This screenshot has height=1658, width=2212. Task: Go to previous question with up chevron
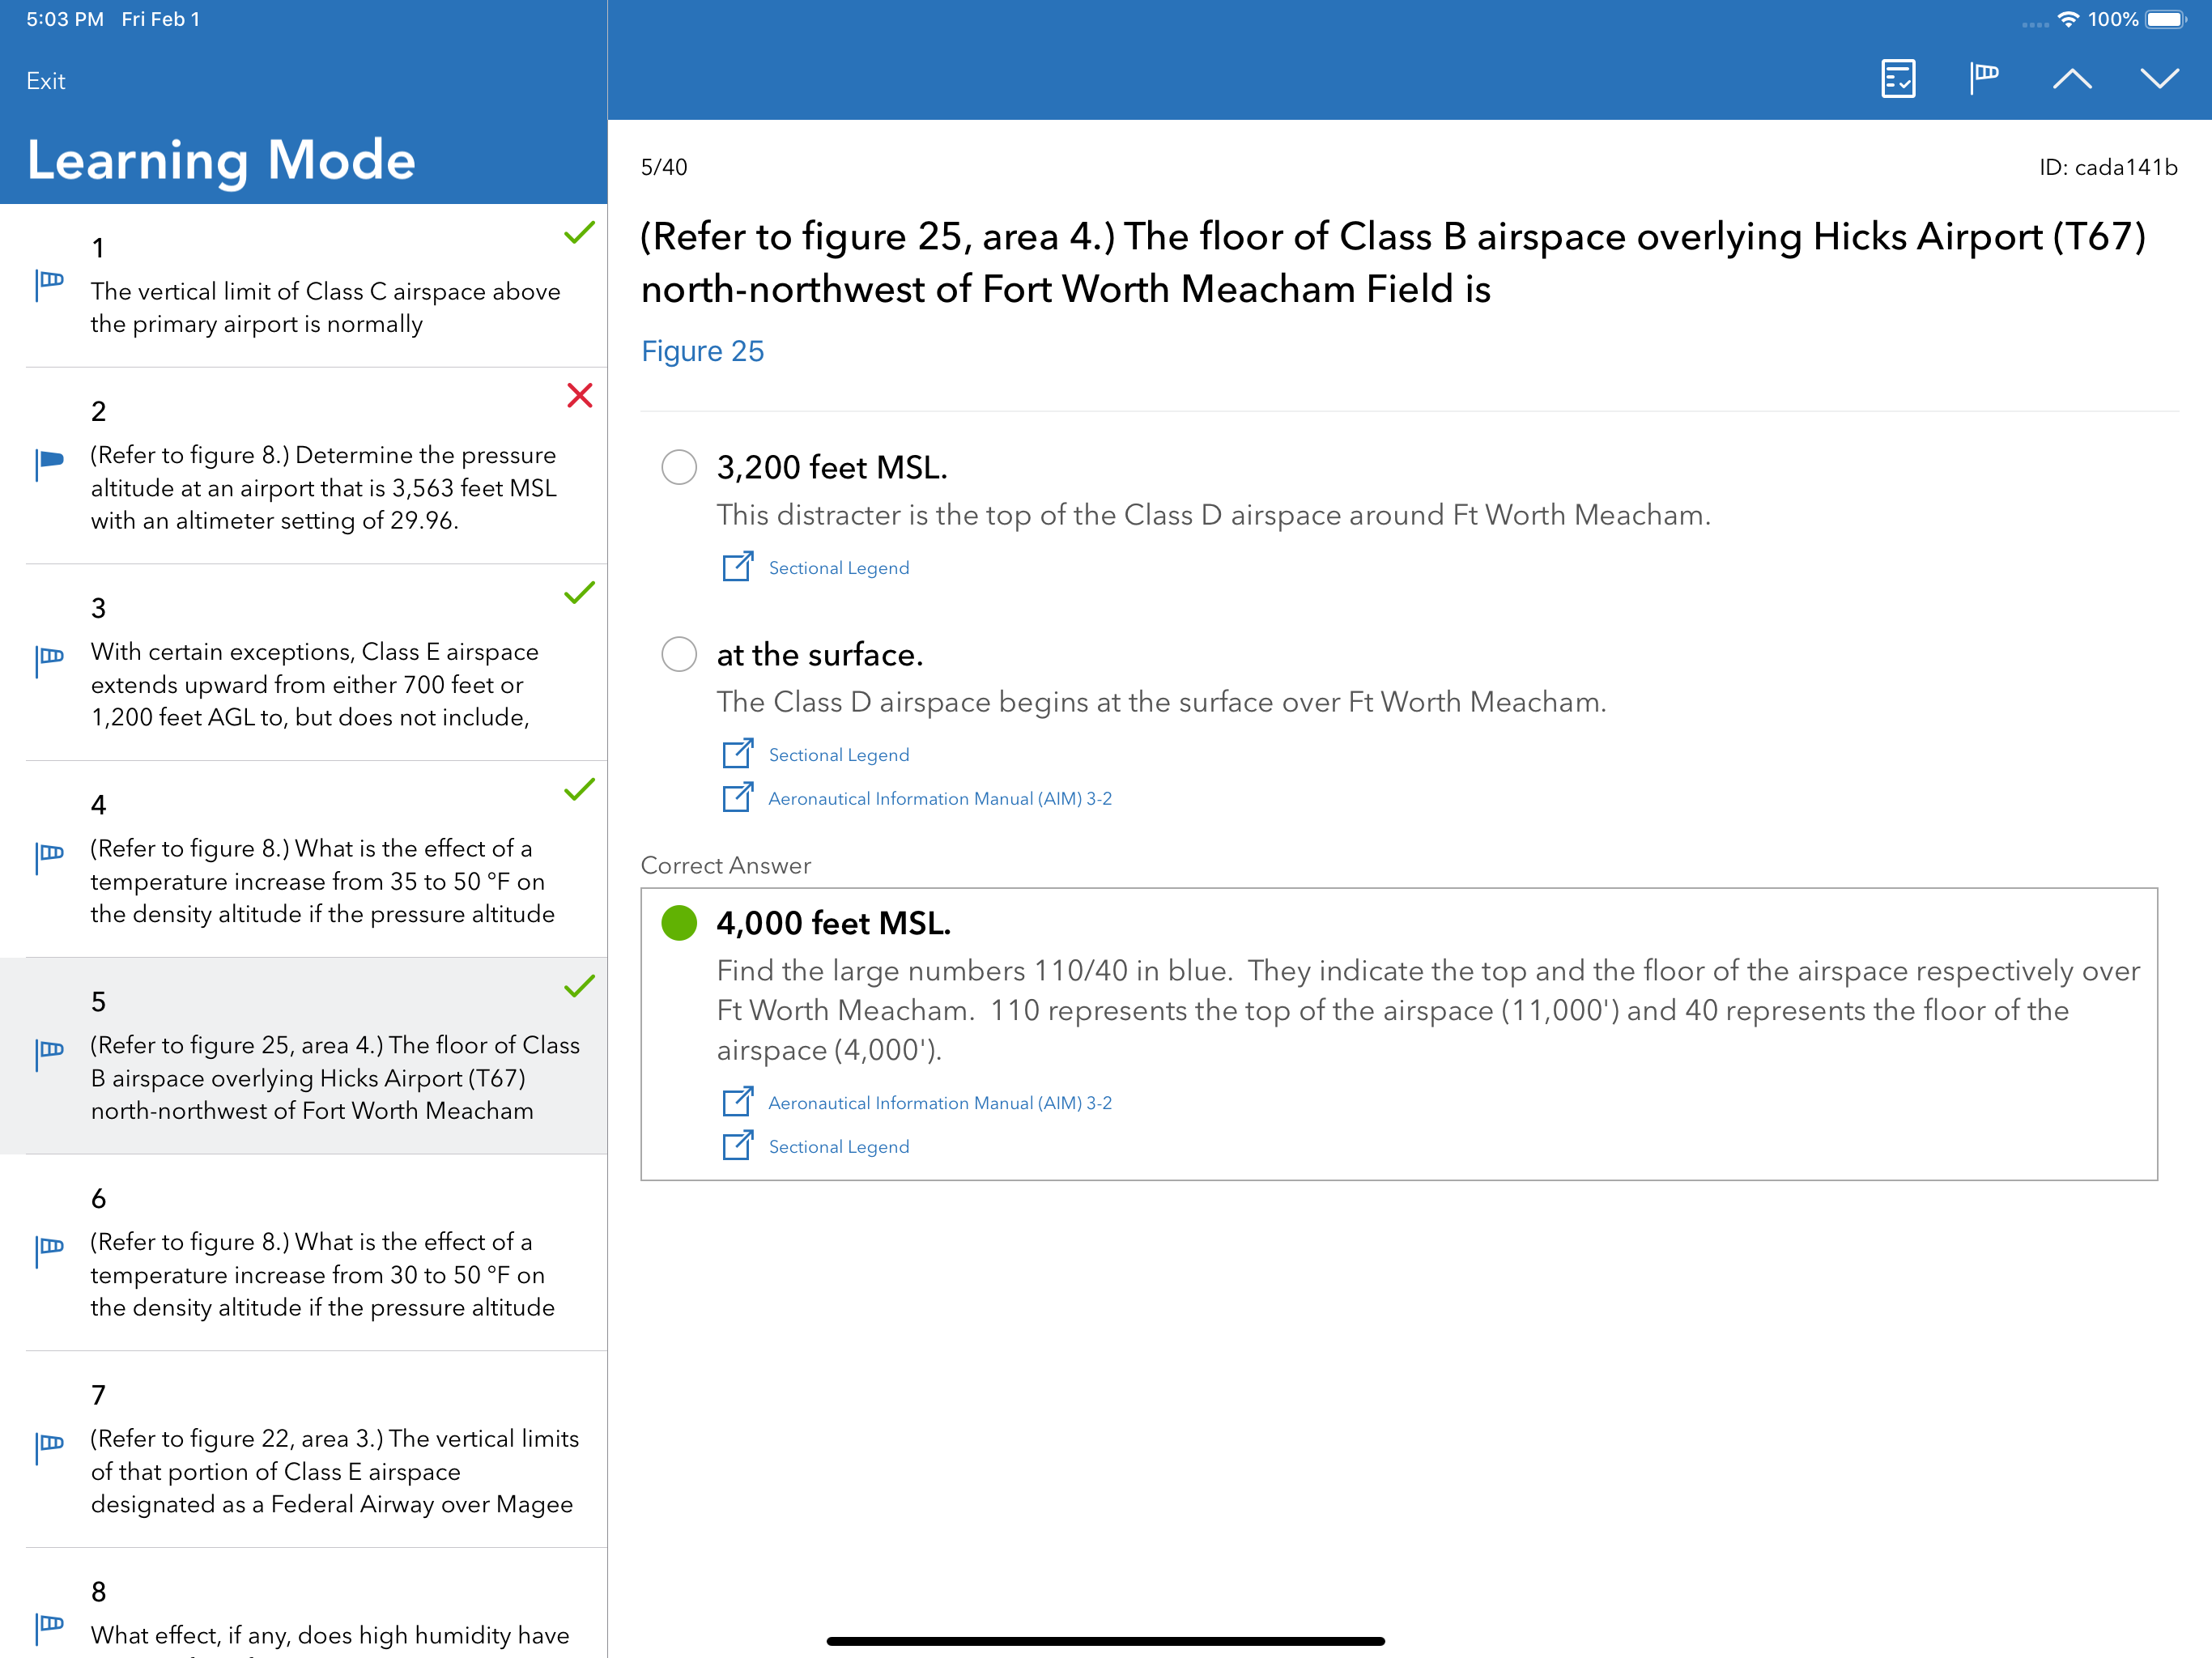click(2072, 79)
